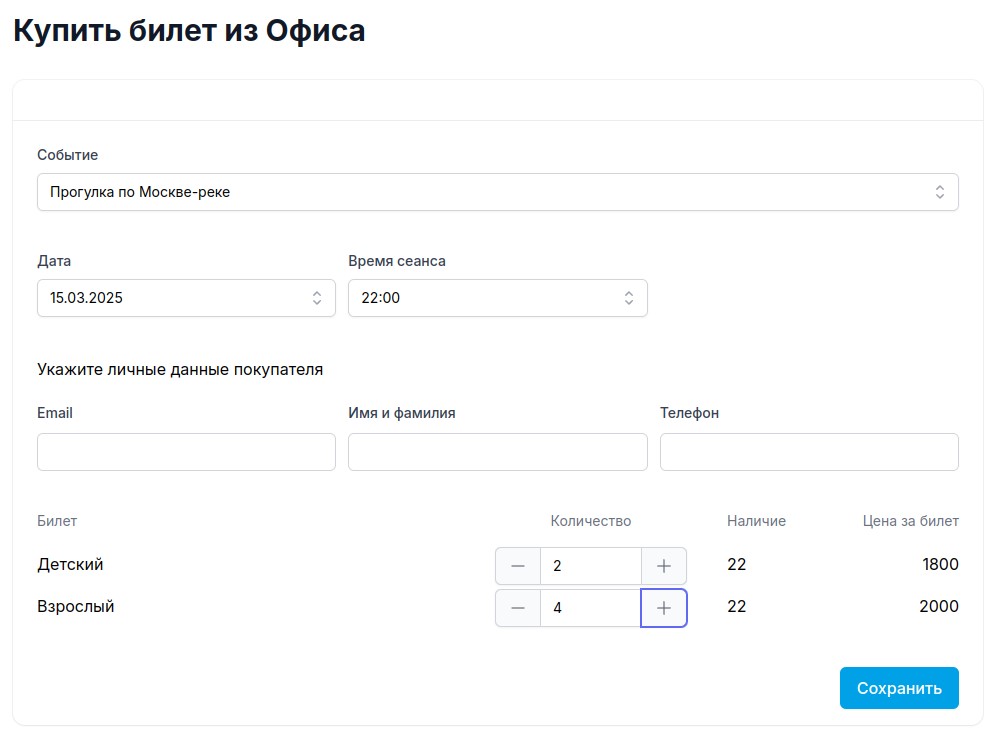Select the Взрослый quantity value showing 4

pos(590,607)
